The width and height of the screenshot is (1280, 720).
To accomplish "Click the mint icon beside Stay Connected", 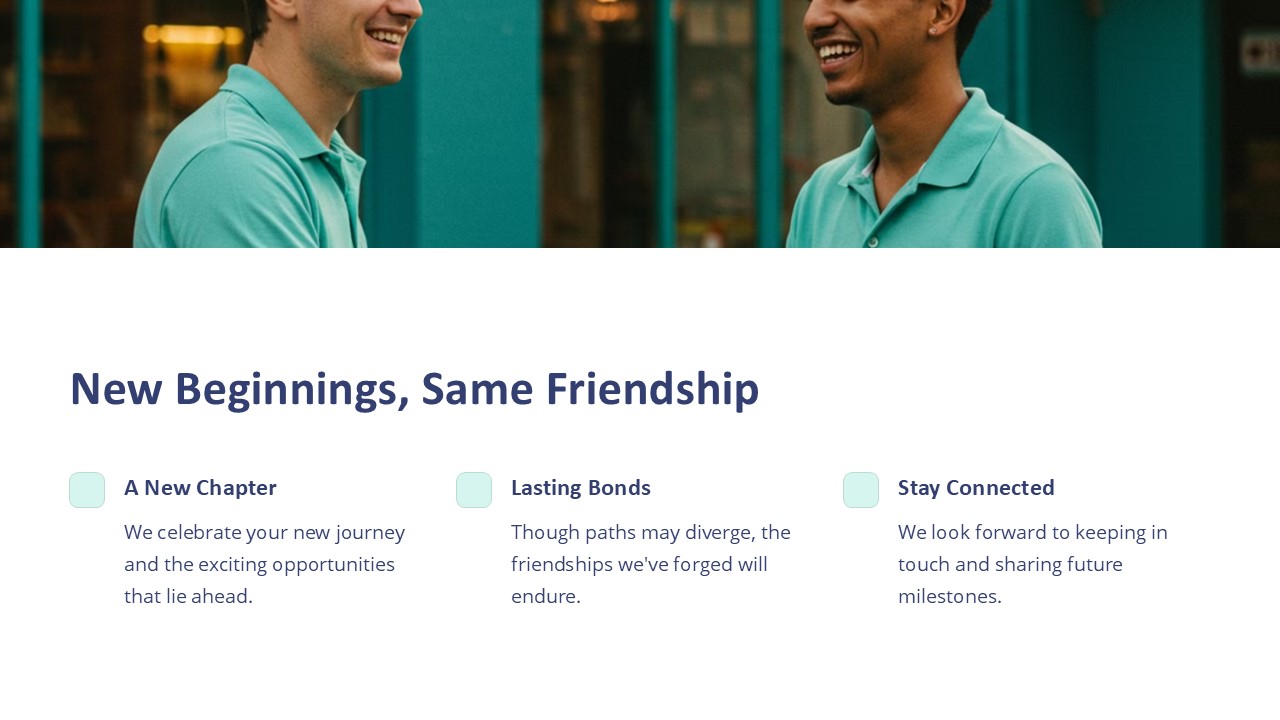I will (861, 490).
